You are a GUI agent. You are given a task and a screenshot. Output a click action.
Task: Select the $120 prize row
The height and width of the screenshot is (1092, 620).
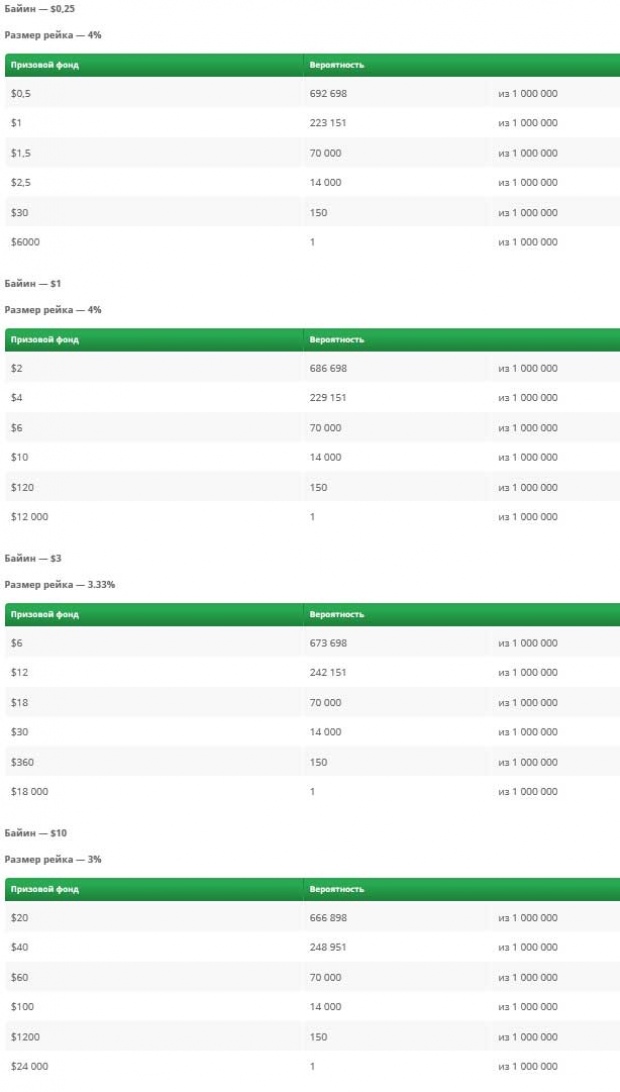click(312, 488)
